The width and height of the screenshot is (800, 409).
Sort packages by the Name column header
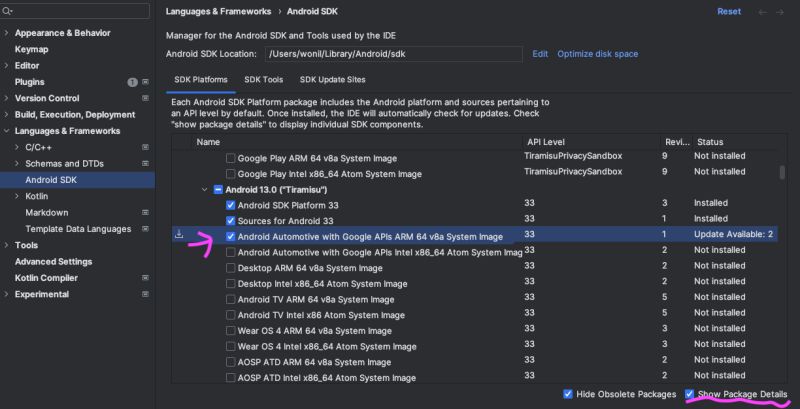(x=208, y=142)
